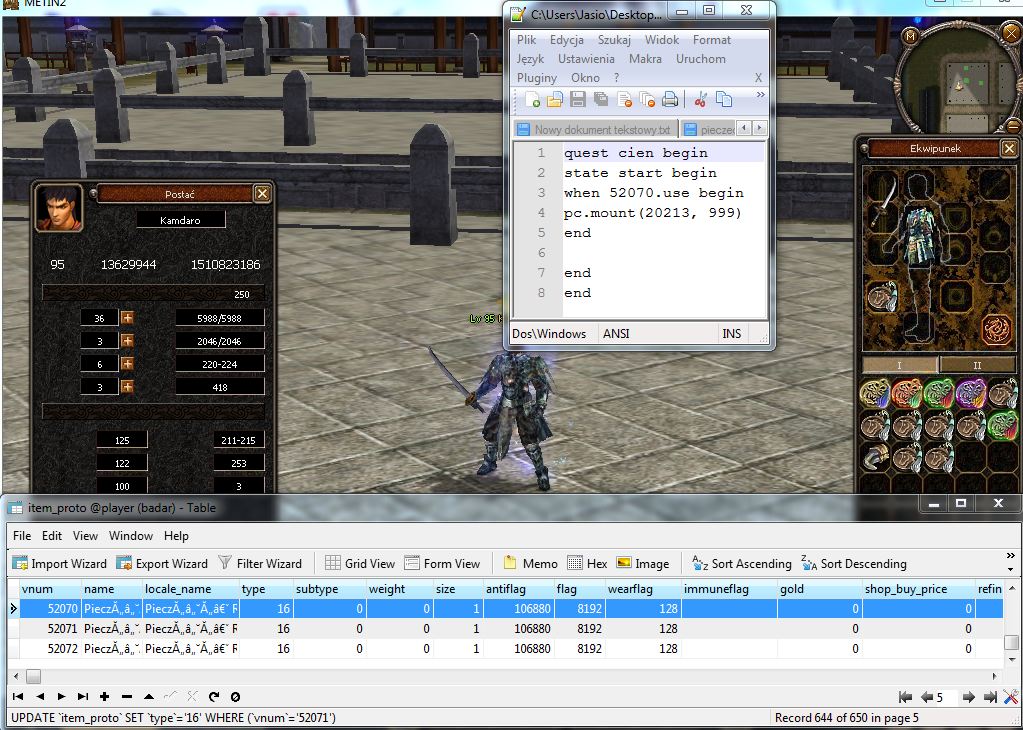Viewport: 1023px width, 730px height.
Task: Click the Open file icon in Notepad++
Action: [555, 100]
